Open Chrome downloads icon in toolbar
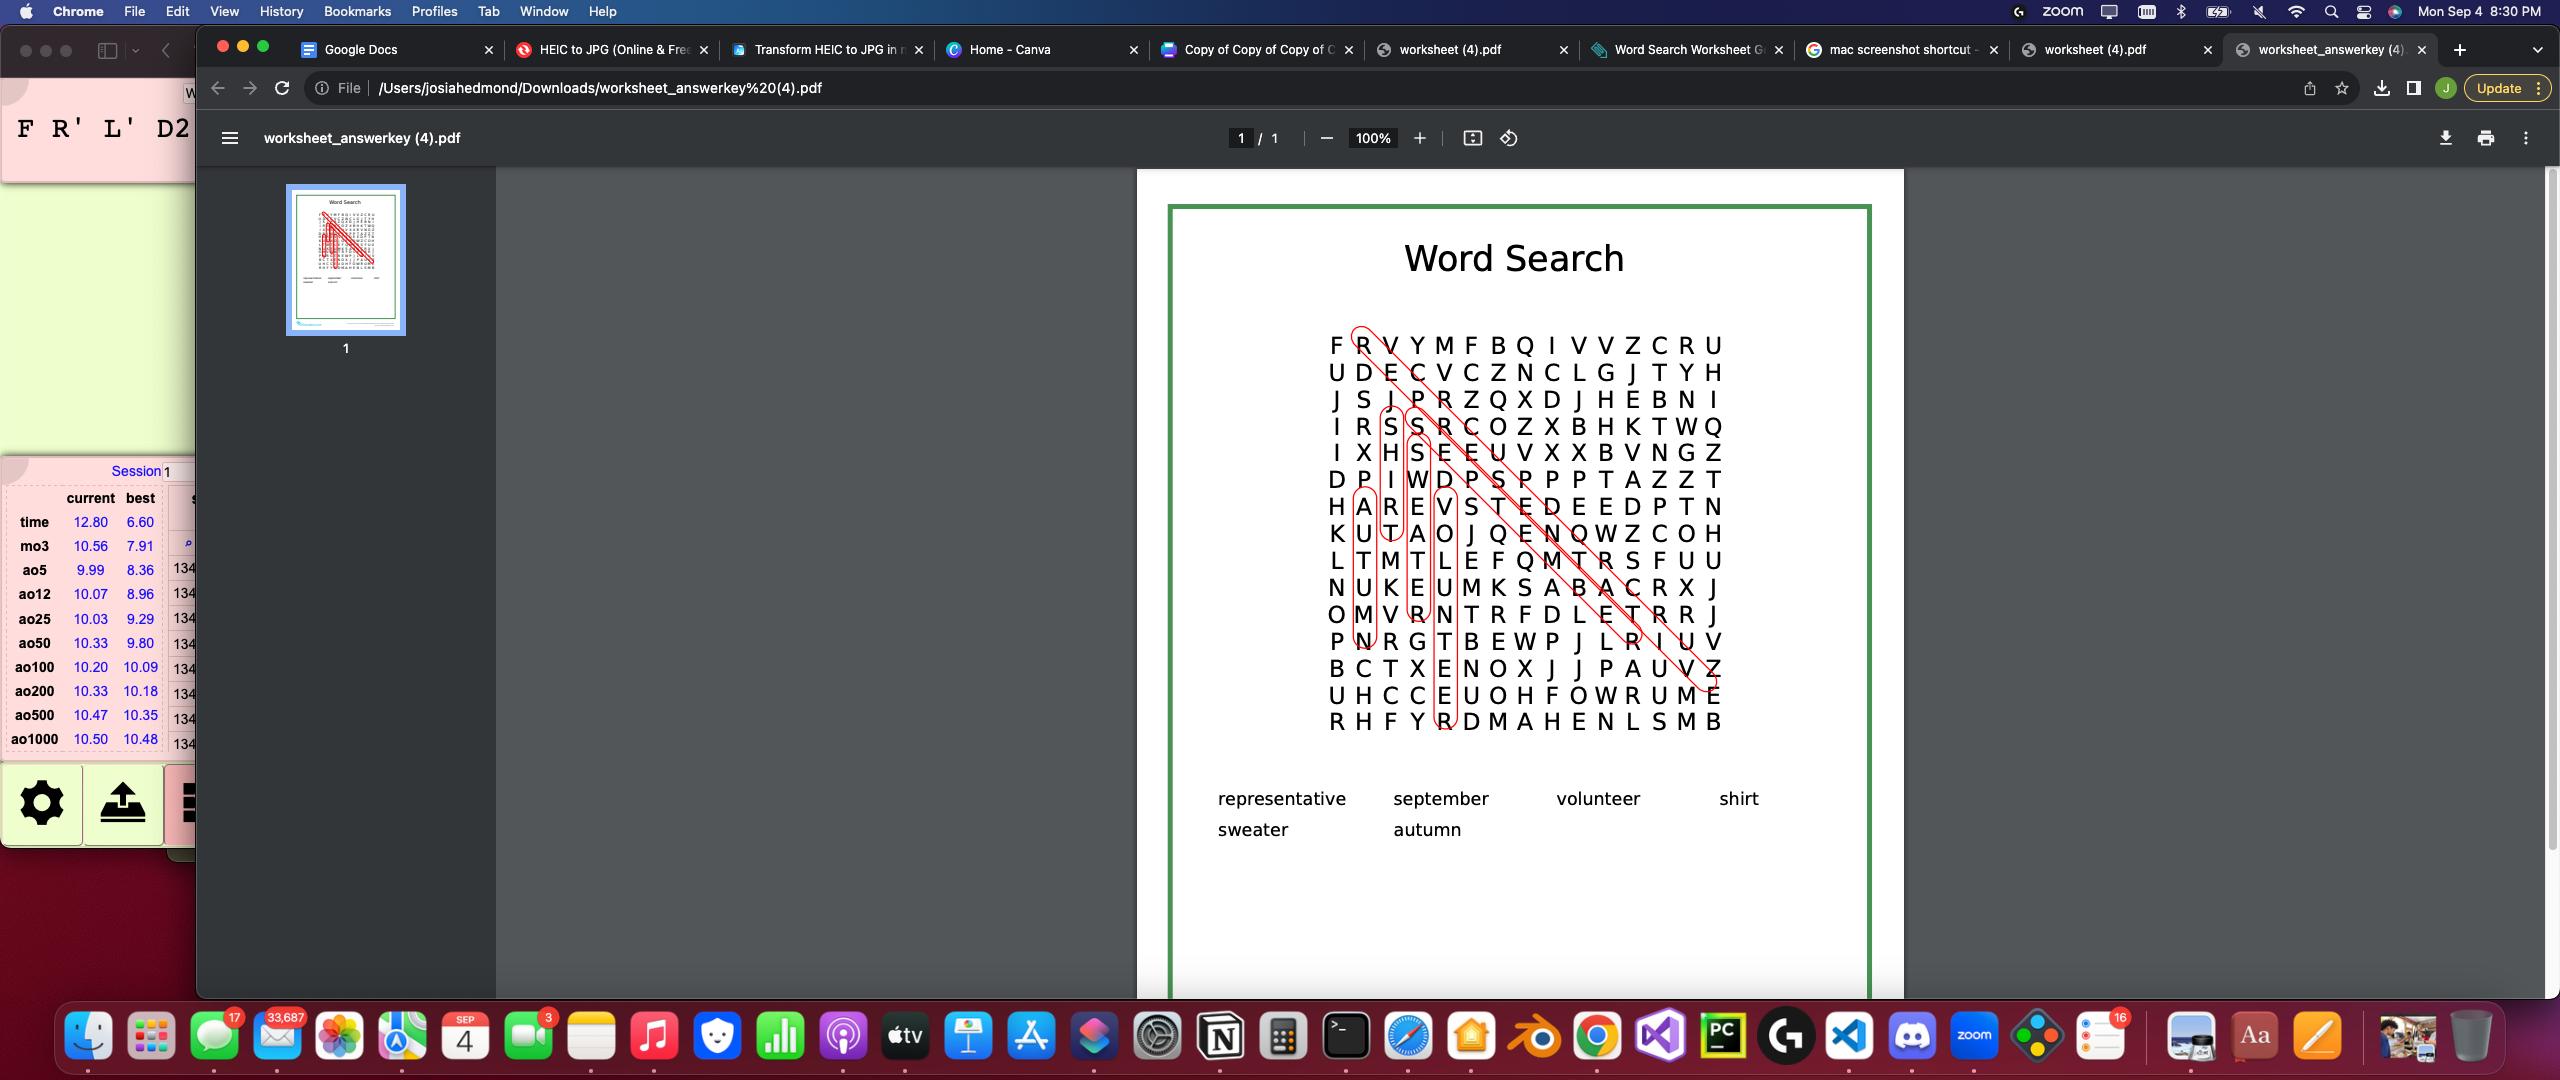This screenshot has width=2560, height=1080. [x=2381, y=88]
